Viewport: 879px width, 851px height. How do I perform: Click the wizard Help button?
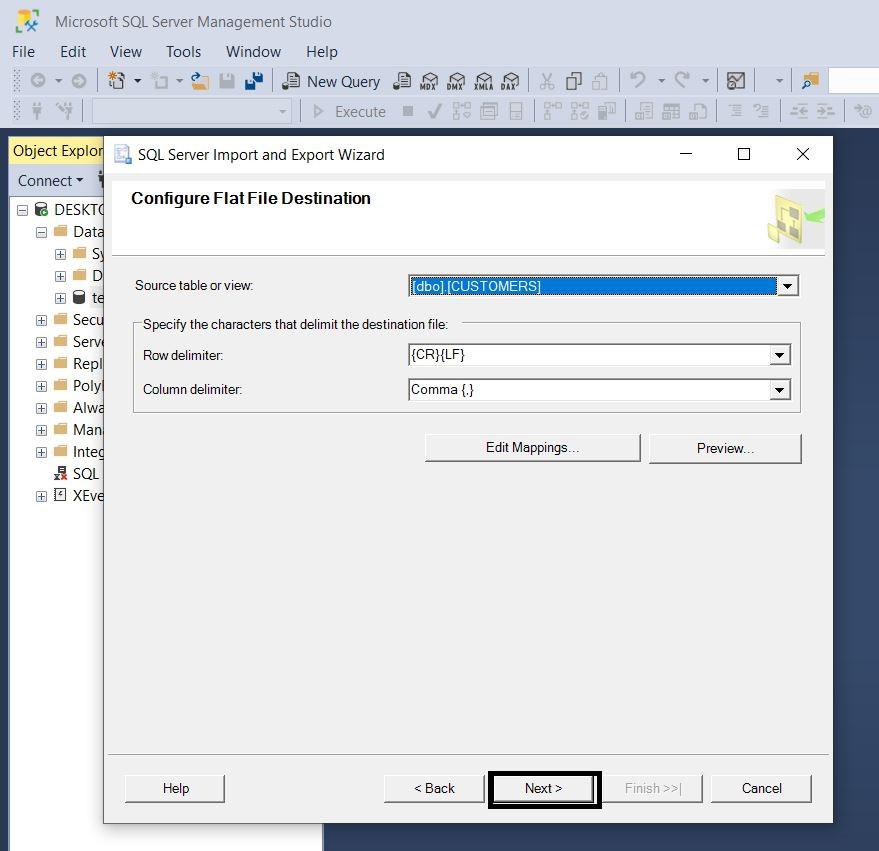pos(175,788)
